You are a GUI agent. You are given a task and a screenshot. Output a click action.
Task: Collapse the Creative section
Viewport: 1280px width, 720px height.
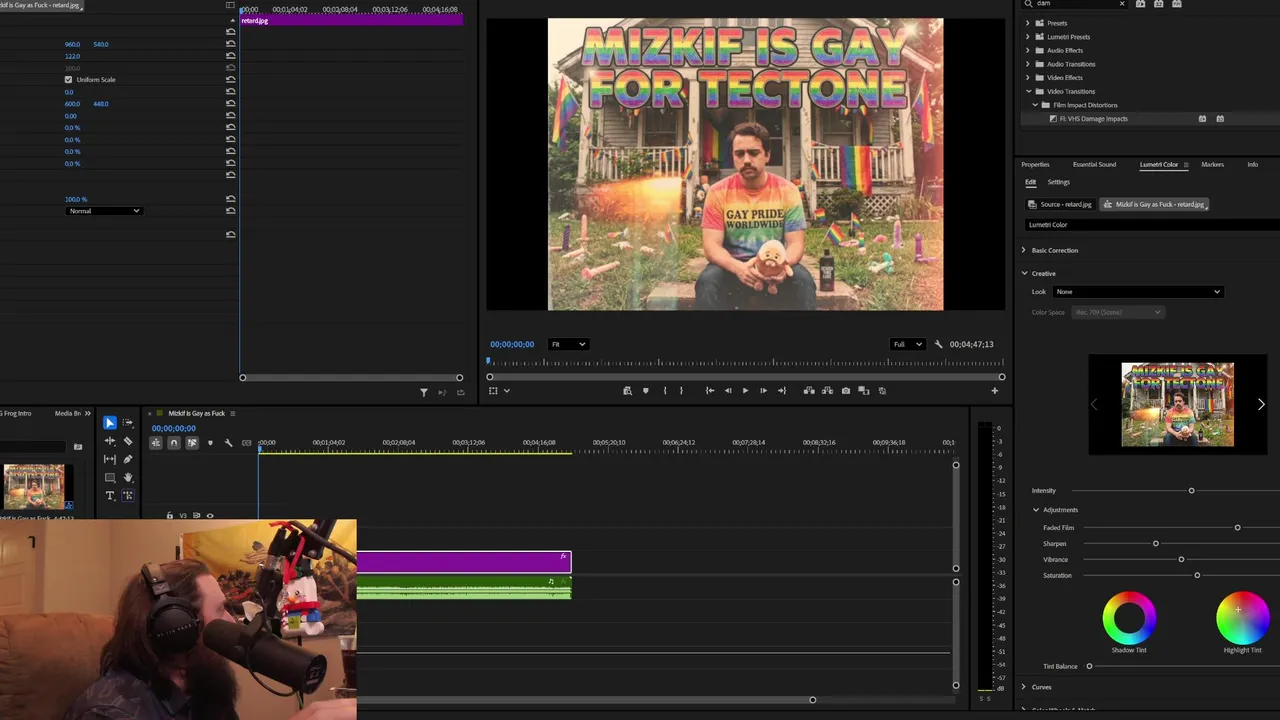coord(1024,273)
